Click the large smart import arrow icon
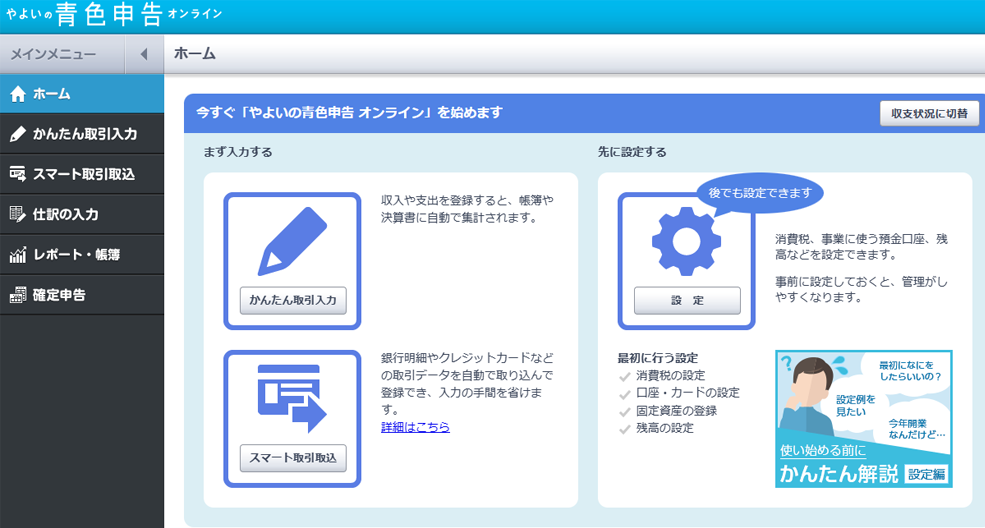This screenshot has height=528, width=985. coord(292,399)
